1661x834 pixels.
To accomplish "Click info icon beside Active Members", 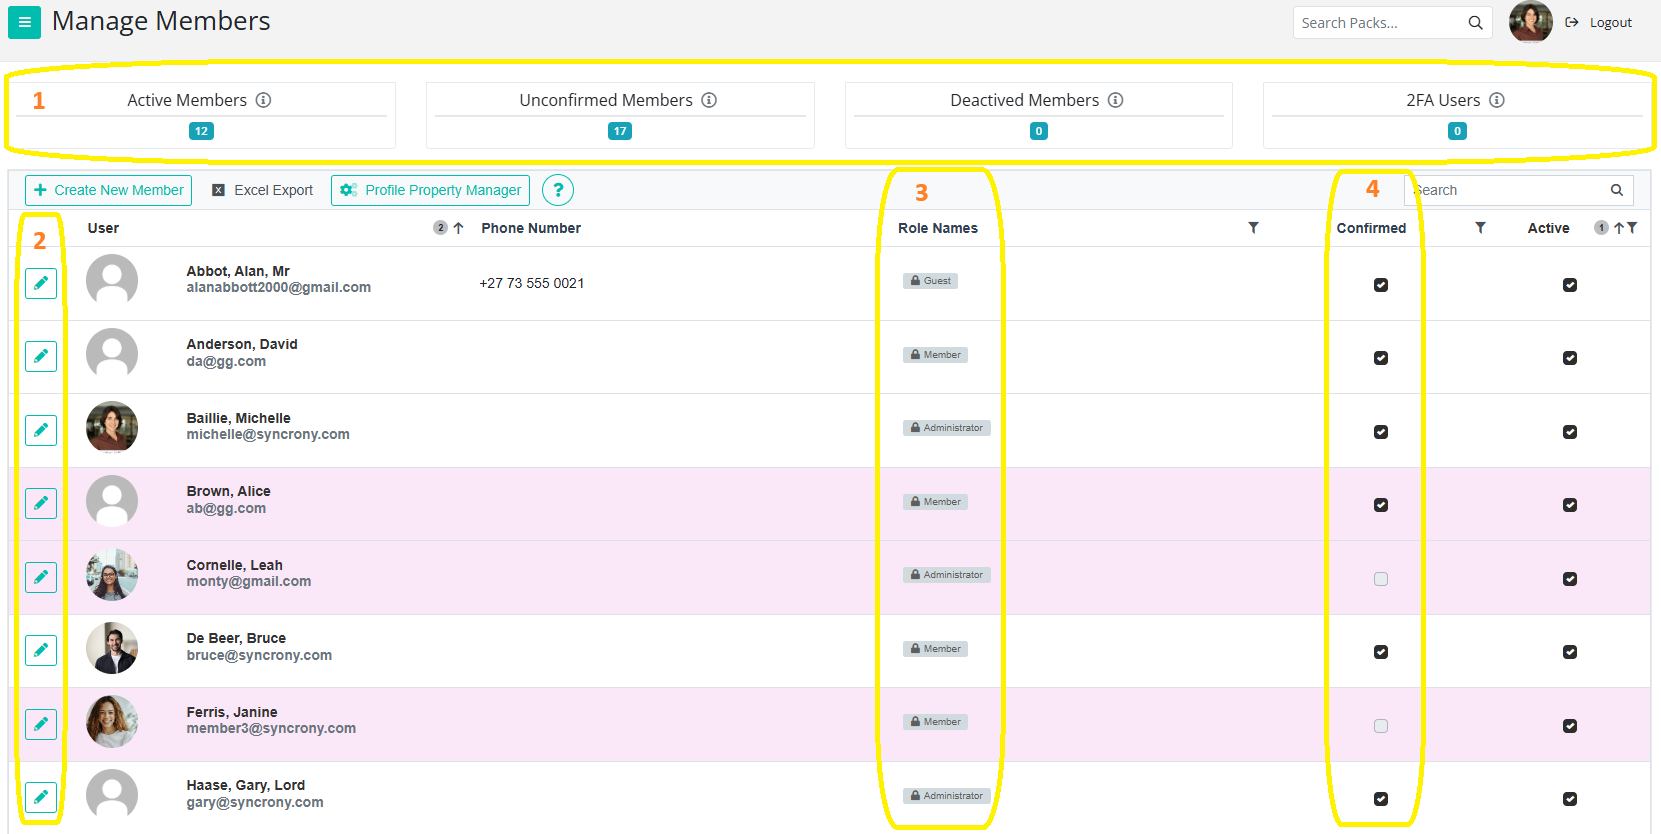I will (263, 100).
